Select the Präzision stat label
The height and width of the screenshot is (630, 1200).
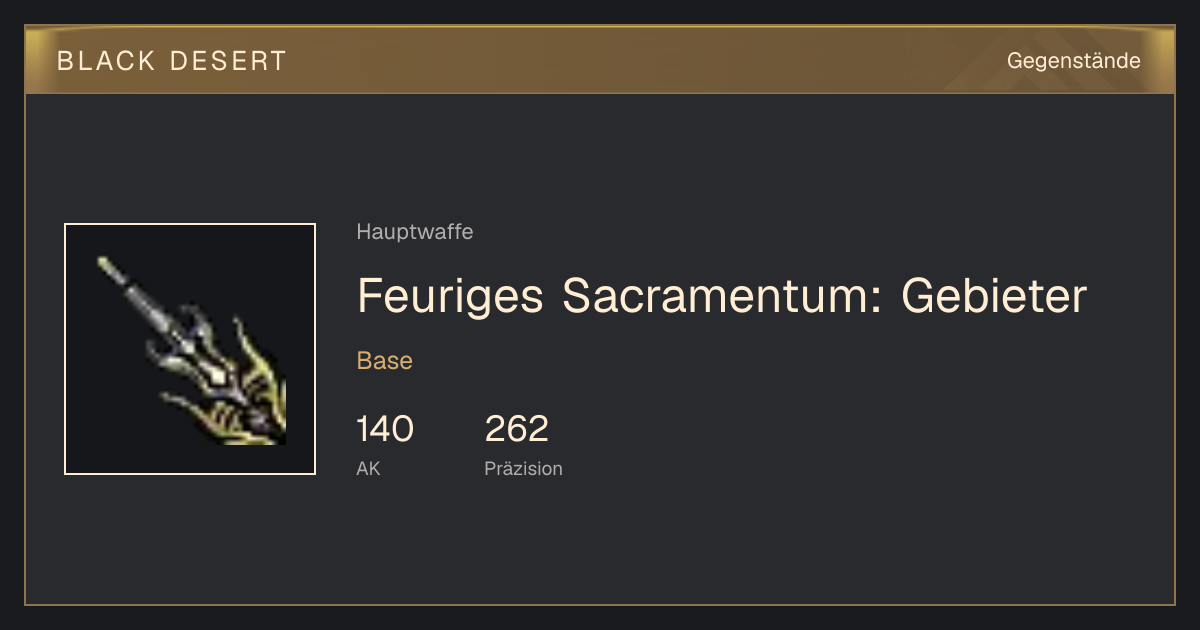coord(523,469)
